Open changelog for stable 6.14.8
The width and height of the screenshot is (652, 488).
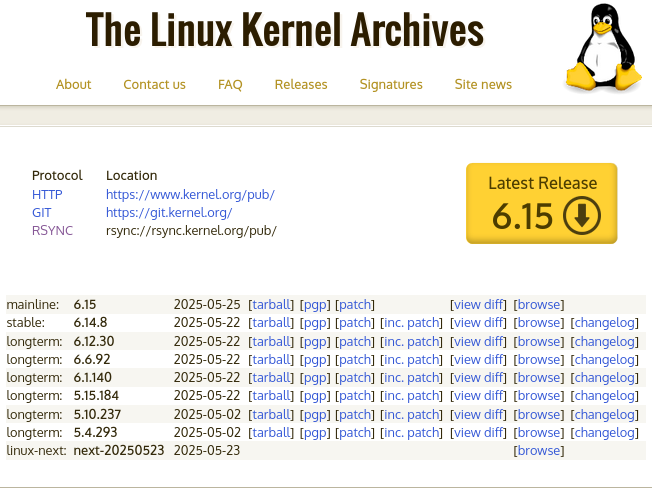(x=605, y=323)
